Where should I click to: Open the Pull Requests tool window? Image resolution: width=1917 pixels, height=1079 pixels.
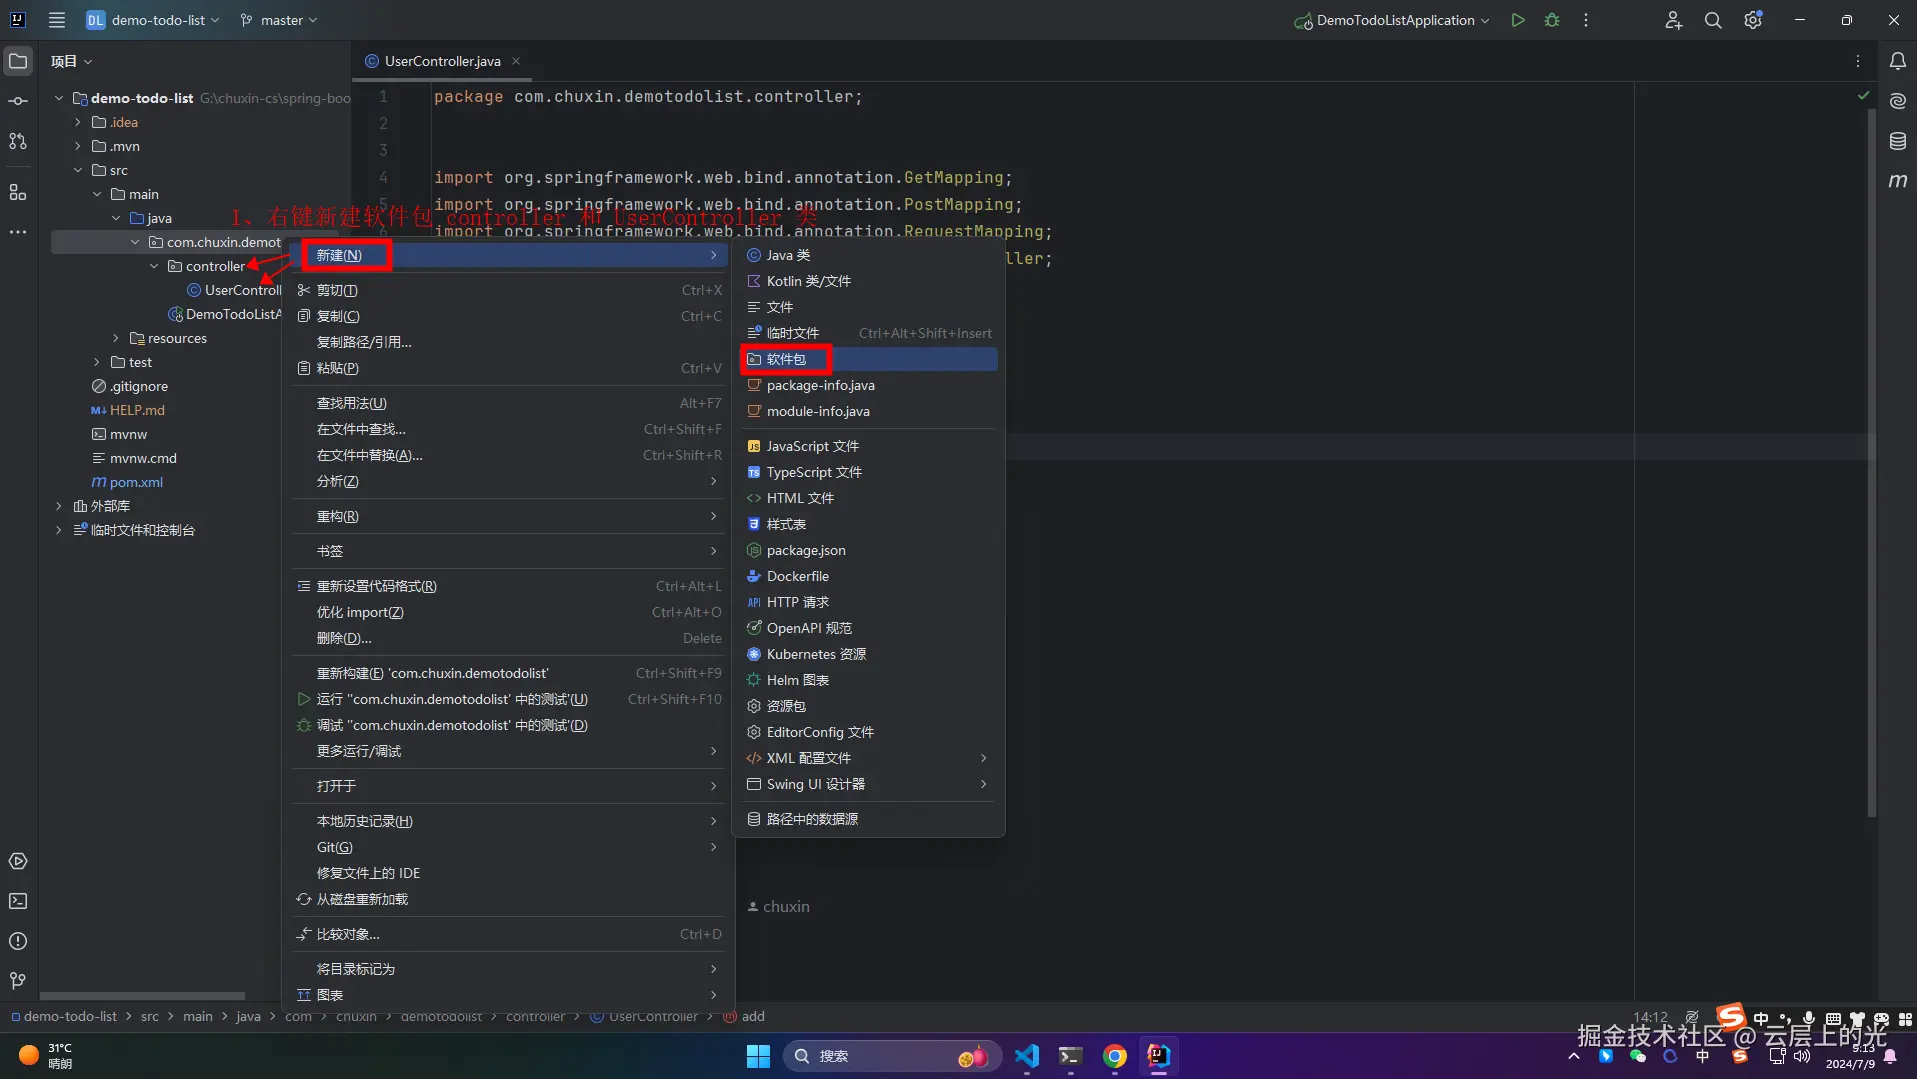[x=18, y=141]
